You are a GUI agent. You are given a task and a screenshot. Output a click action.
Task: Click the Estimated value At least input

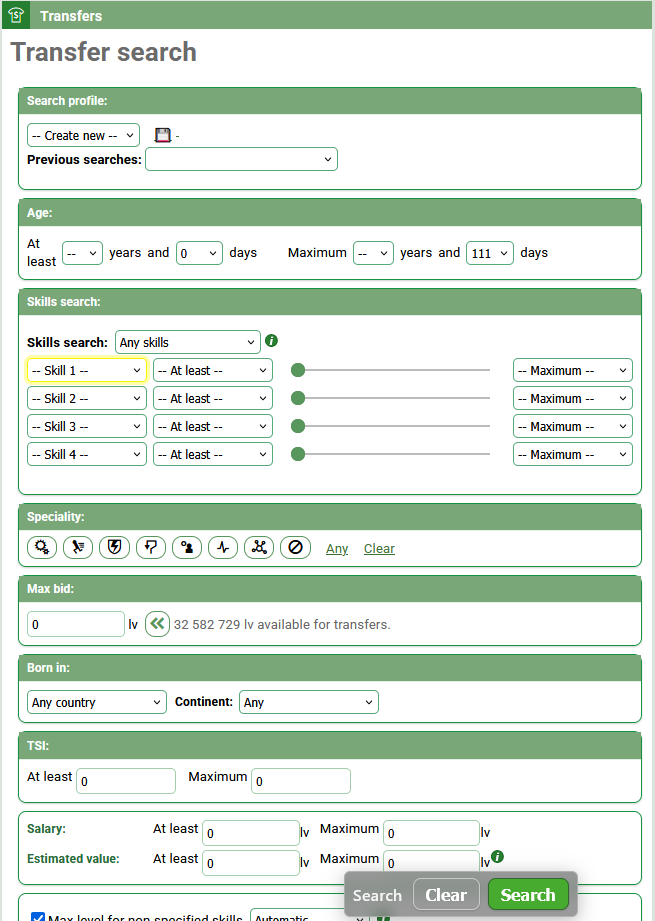[x=251, y=863]
